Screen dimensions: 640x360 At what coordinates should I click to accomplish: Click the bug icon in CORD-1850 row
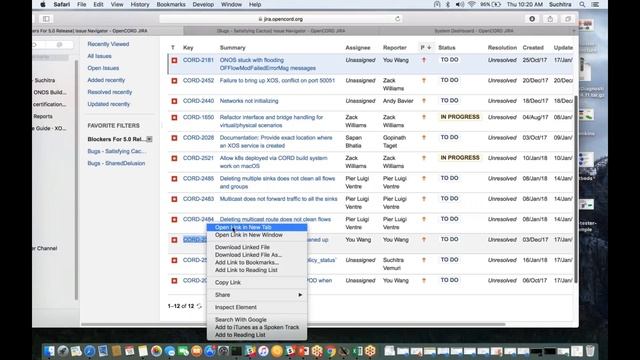point(174,118)
